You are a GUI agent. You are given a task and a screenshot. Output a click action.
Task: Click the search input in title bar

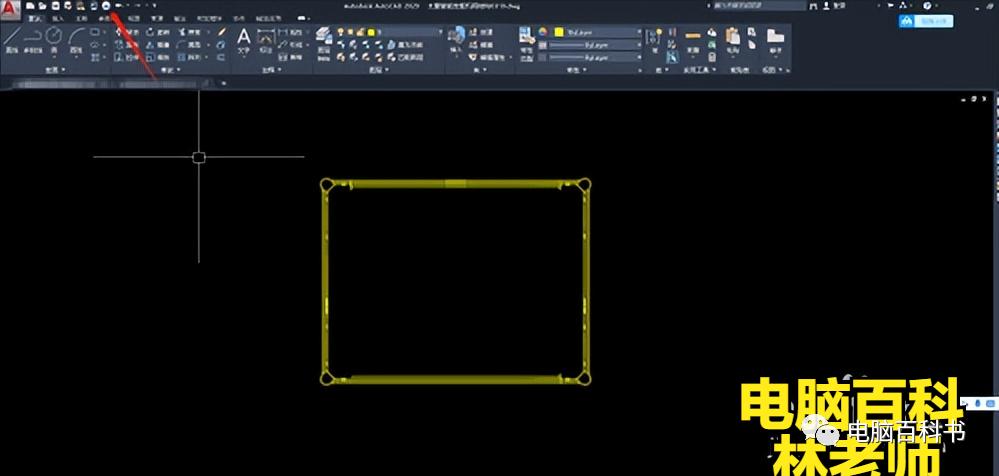[x=758, y=6]
